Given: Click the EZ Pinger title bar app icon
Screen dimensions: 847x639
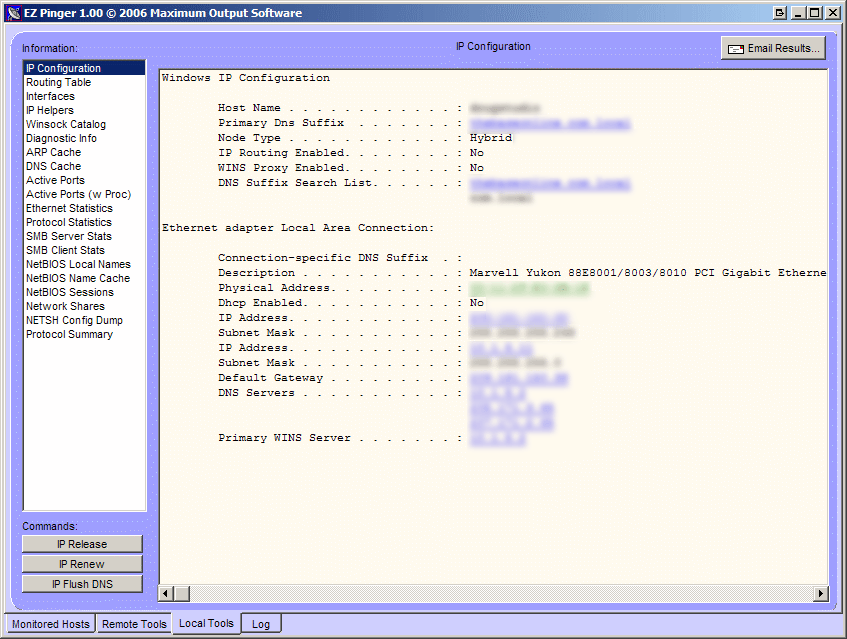Looking at the screenshot, I should coord(14,13).
